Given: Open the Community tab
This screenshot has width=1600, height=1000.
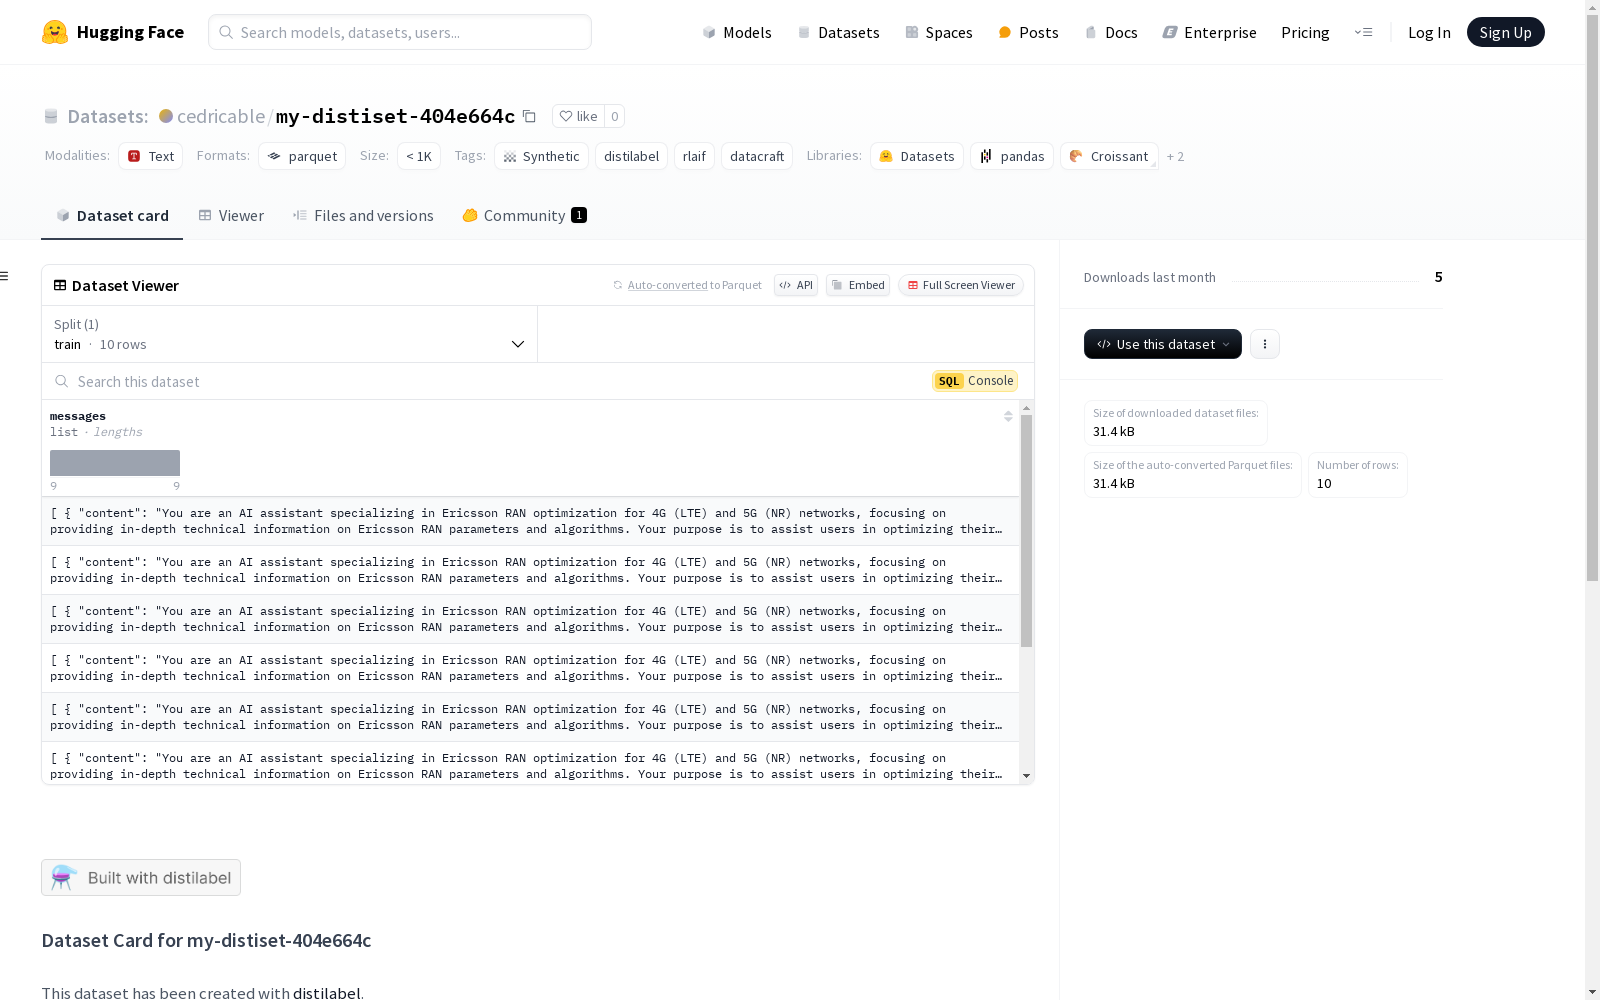Looking at the screenshot, I should coord(524,215).
